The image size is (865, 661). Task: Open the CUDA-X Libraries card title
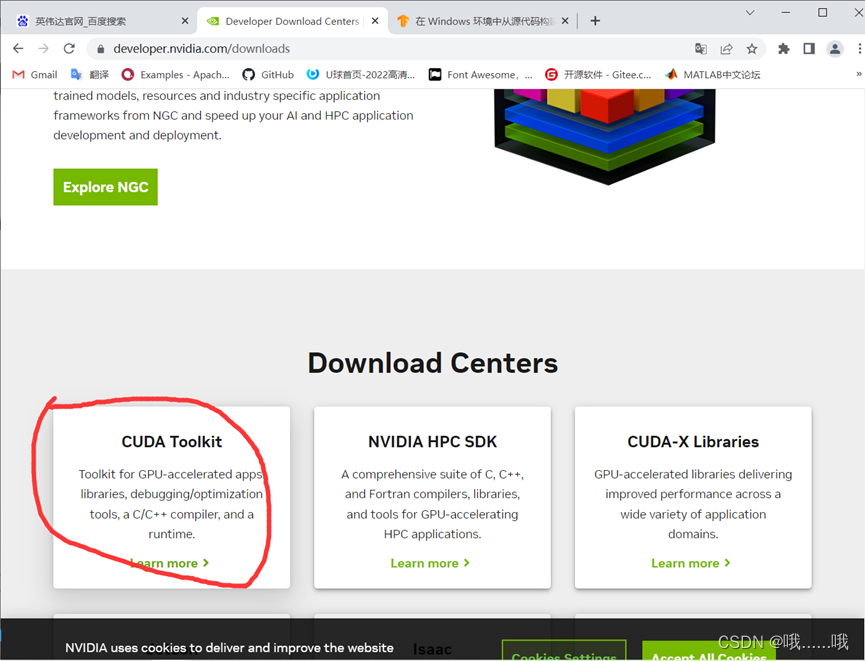[693, 442]
